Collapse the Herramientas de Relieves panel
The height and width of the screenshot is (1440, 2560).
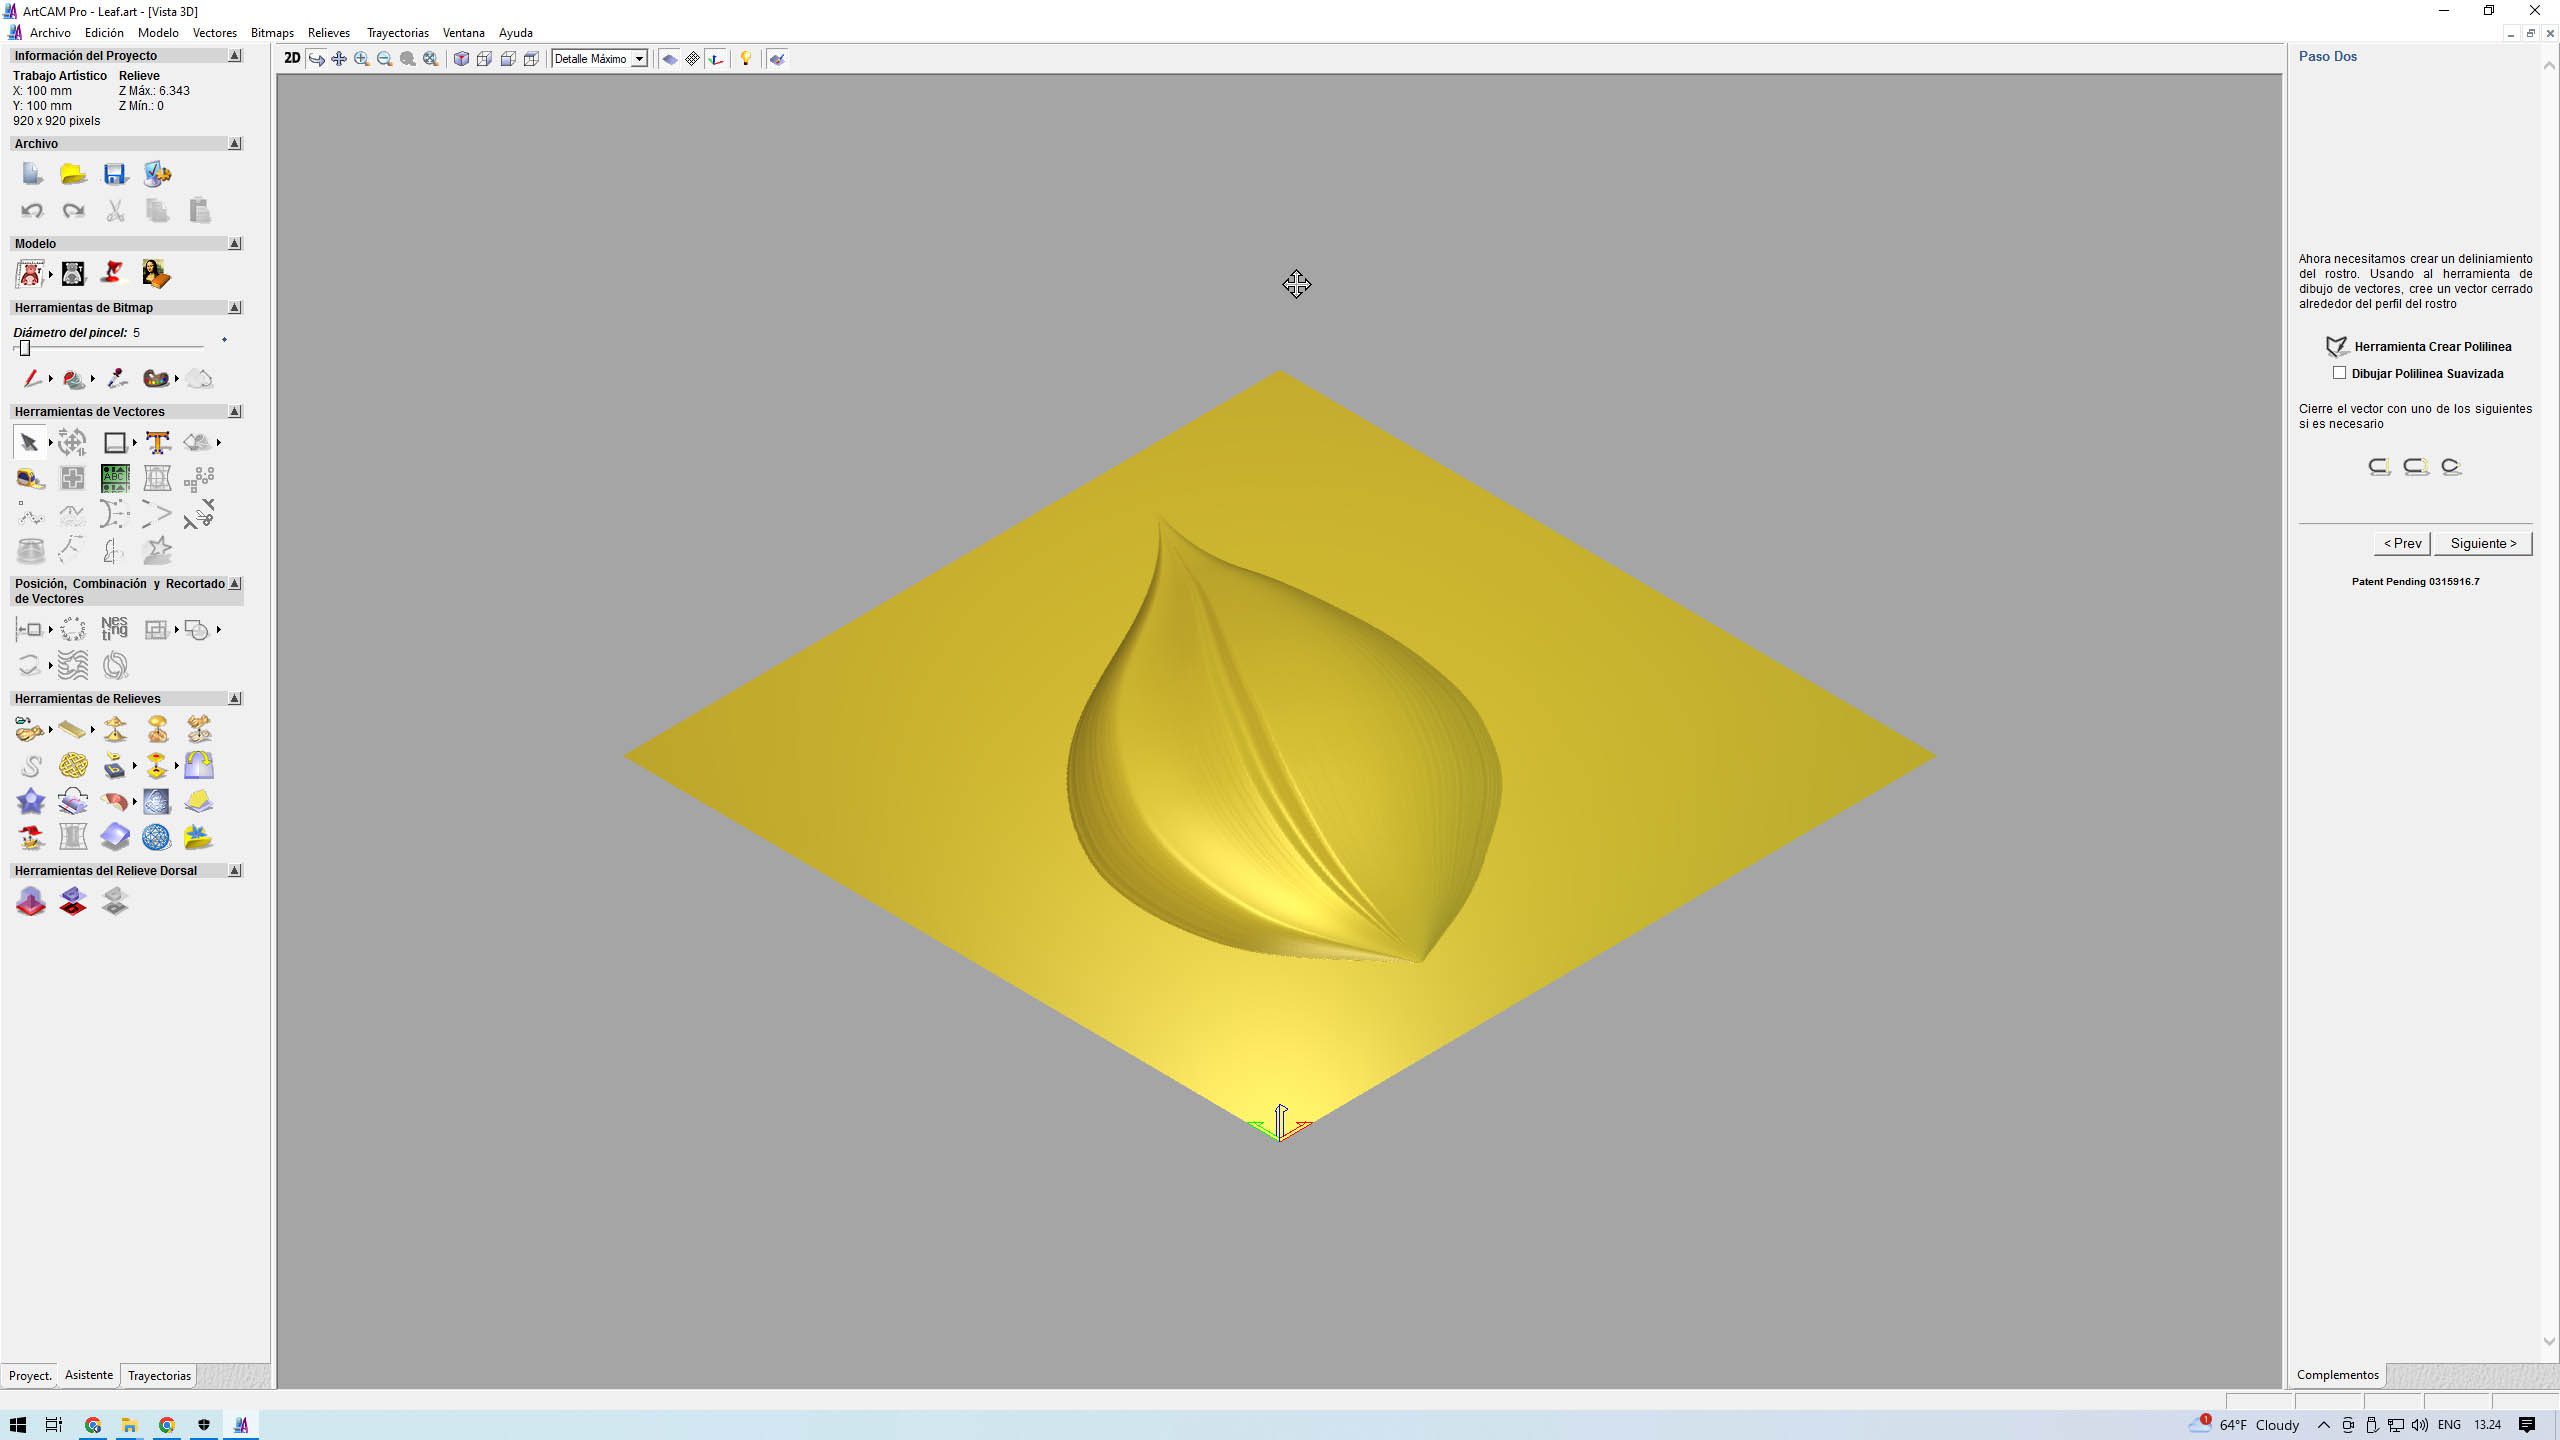[235, 698]
